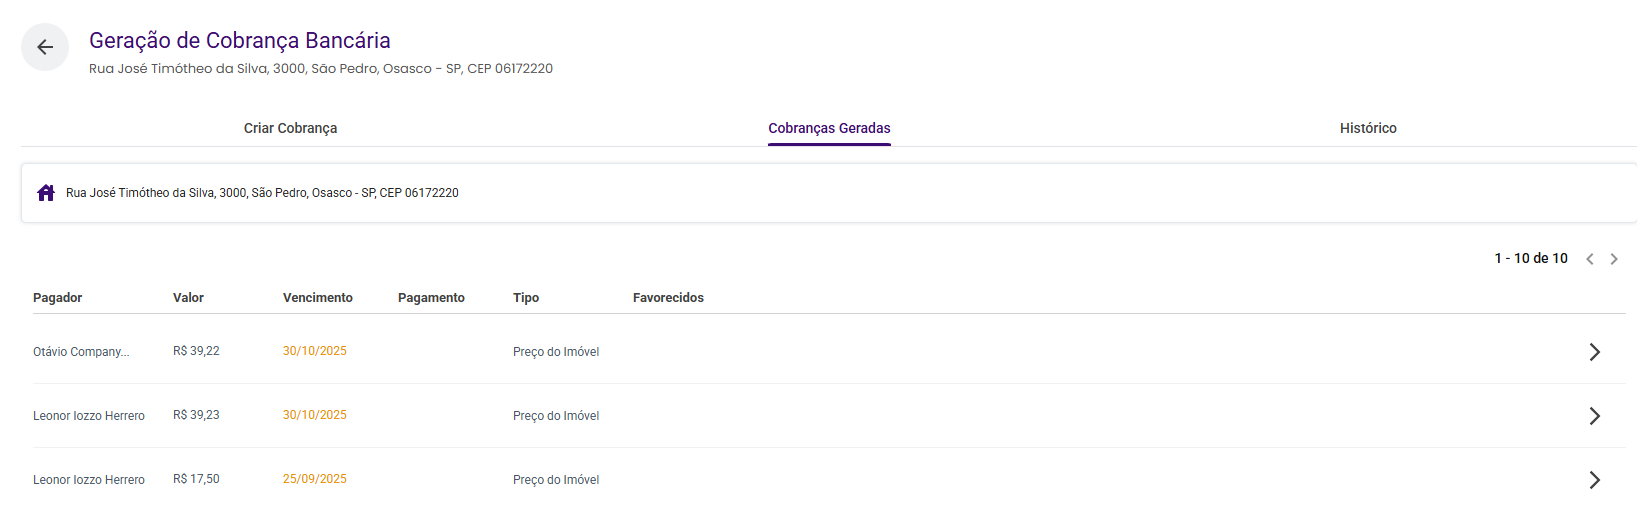1637x508 pixels.
Task: Sort by Pagador column header
Action: (x=58, y=298)
